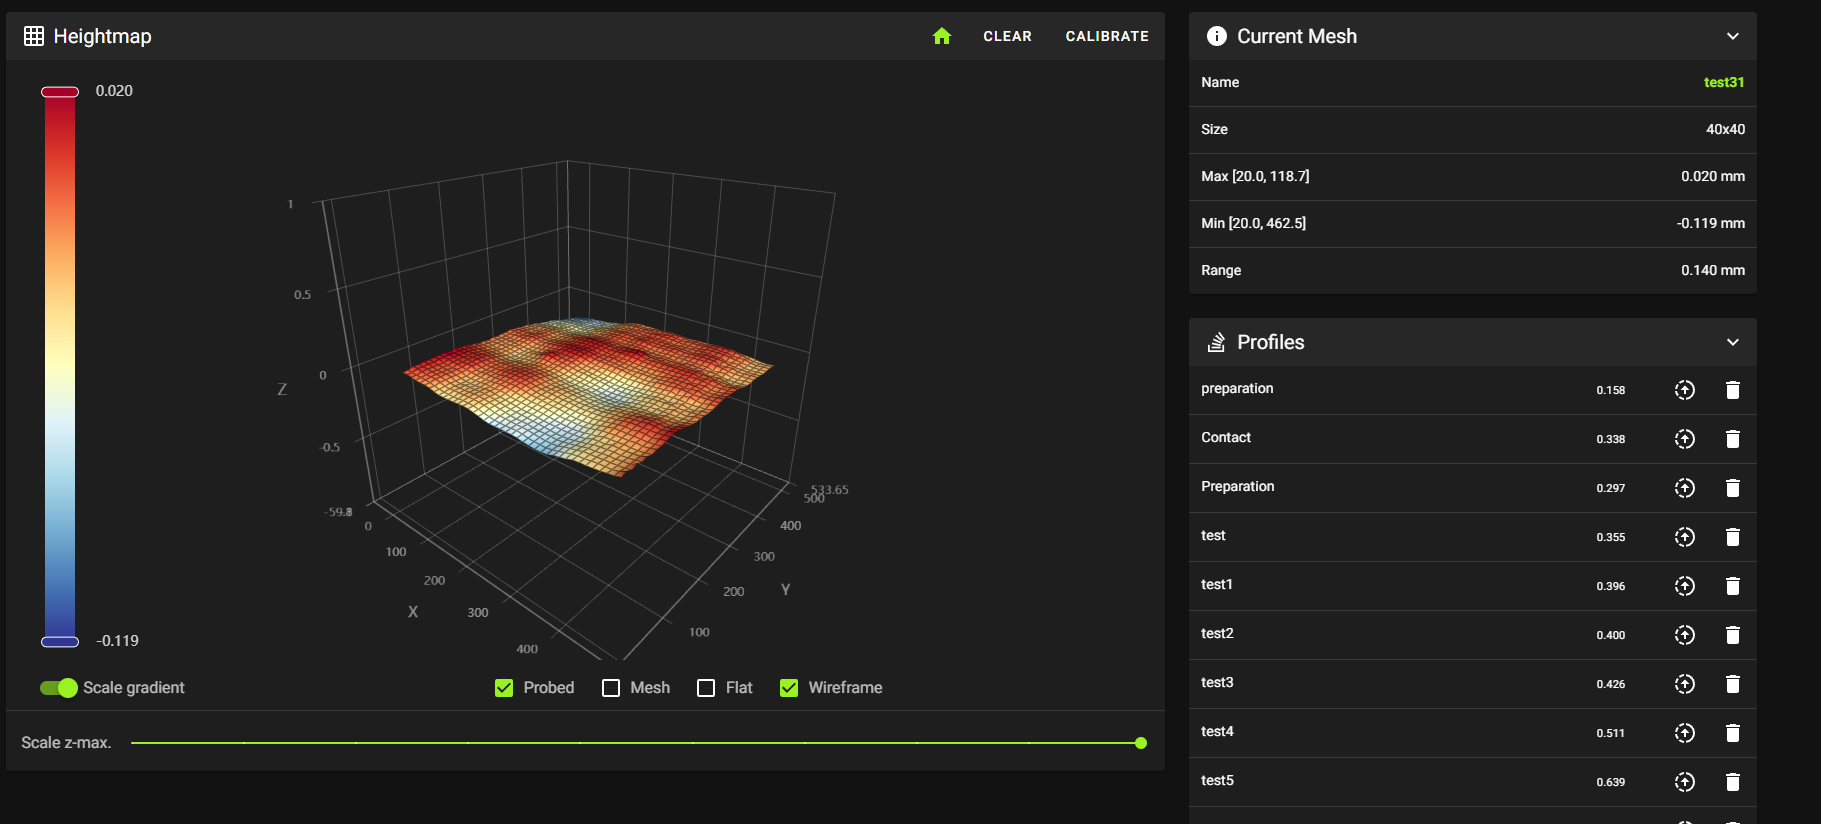Screen dimensions: 1821x824
Task: Load the preparation profile
Action: pyautogui.click(x=1685, y=390)
